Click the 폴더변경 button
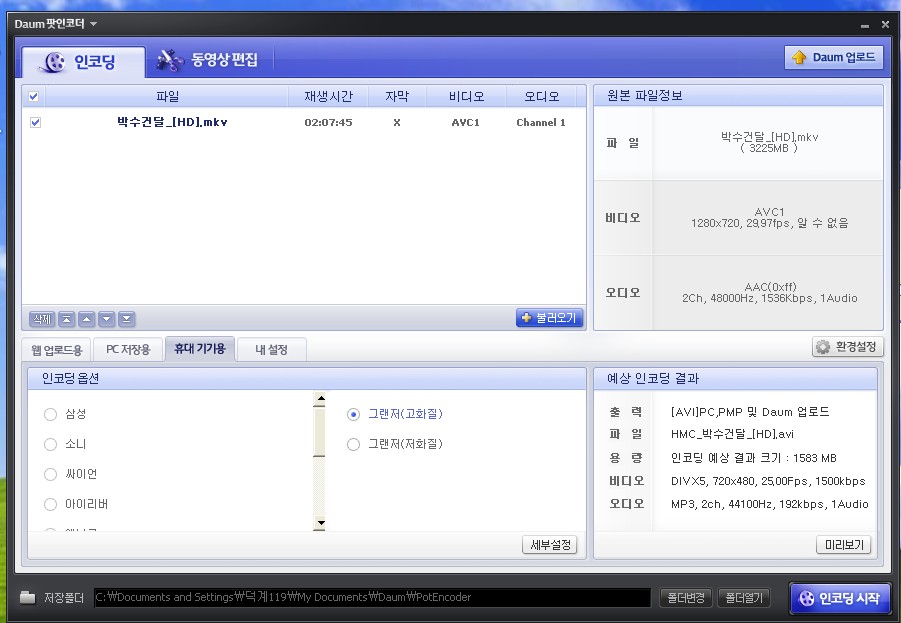Screen dimensions: 901x623 686,598
